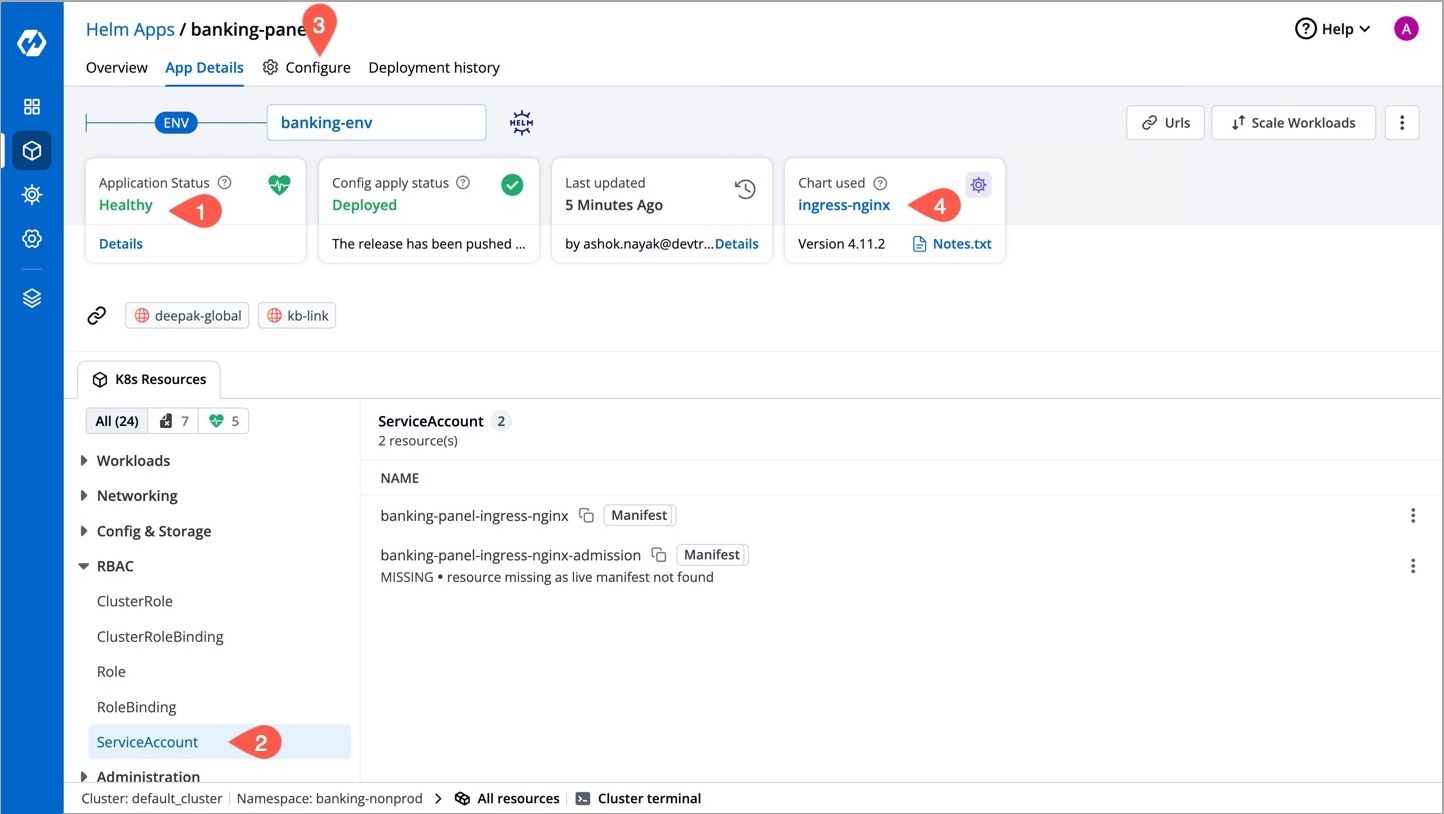Viewport: 1444px width, 814px height.
Task: Open the Overview tab
Action: tap(117, 68)
